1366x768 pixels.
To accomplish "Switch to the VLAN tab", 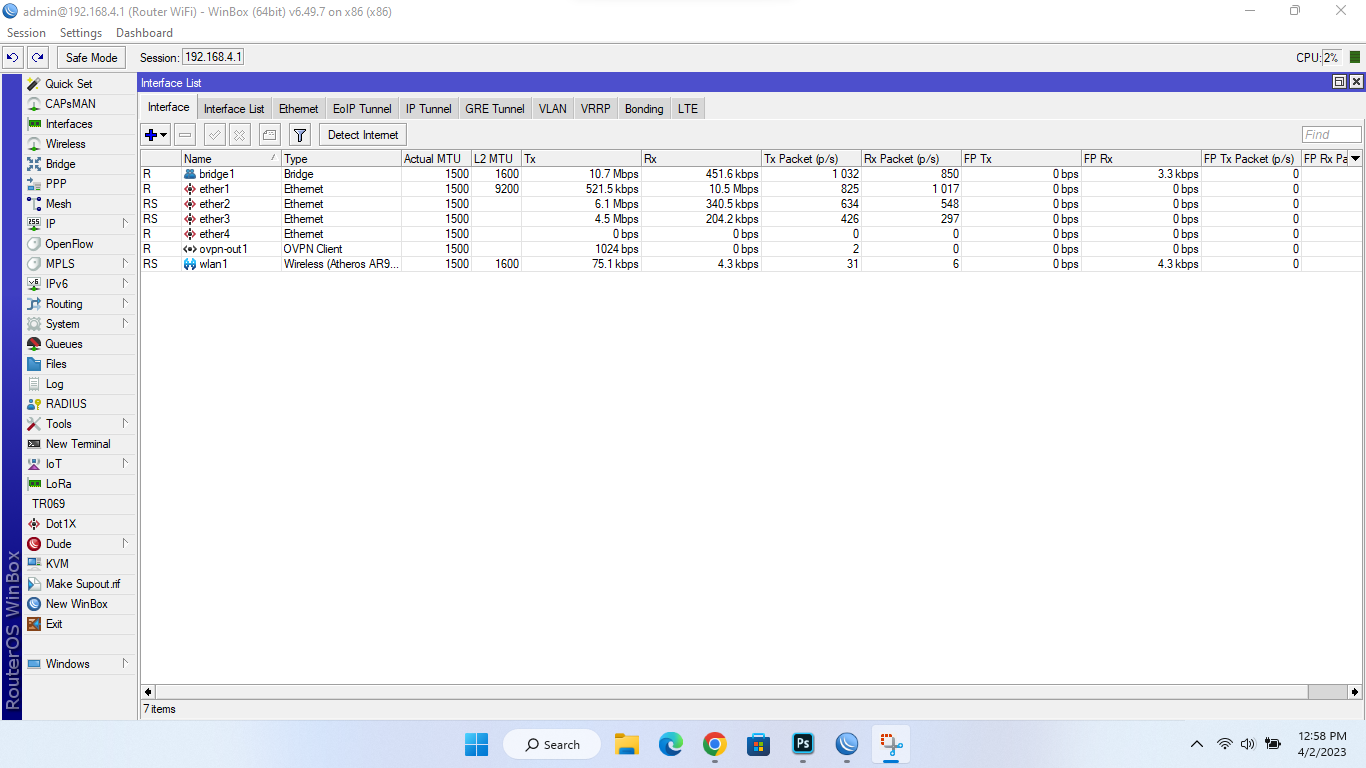I will pyautogui.click(x=552, y=109).
